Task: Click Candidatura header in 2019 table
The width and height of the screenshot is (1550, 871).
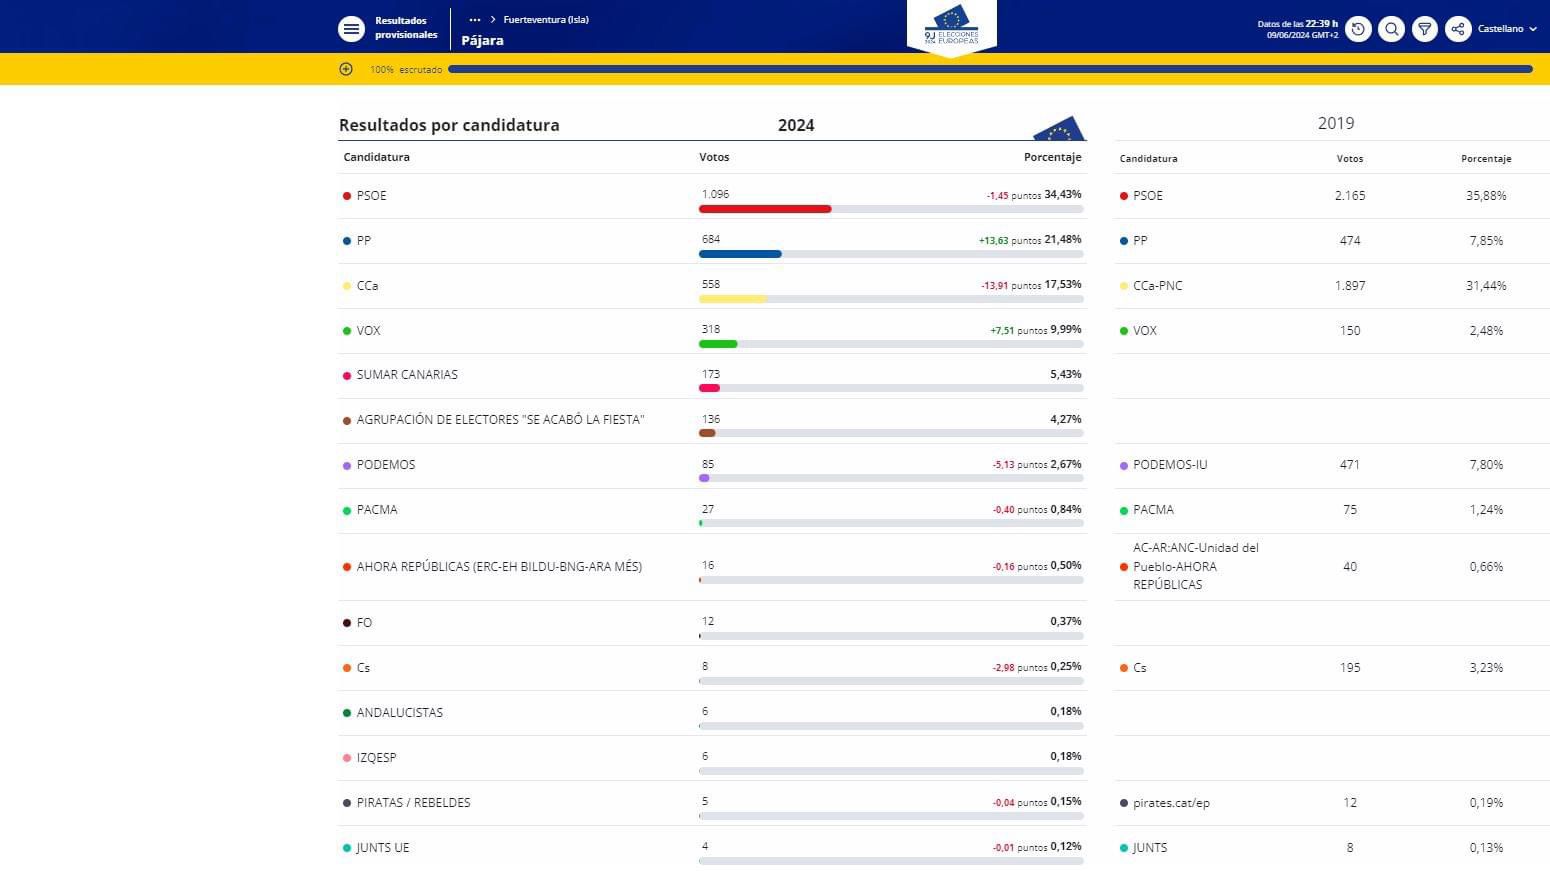Action: pos(1148,159)
